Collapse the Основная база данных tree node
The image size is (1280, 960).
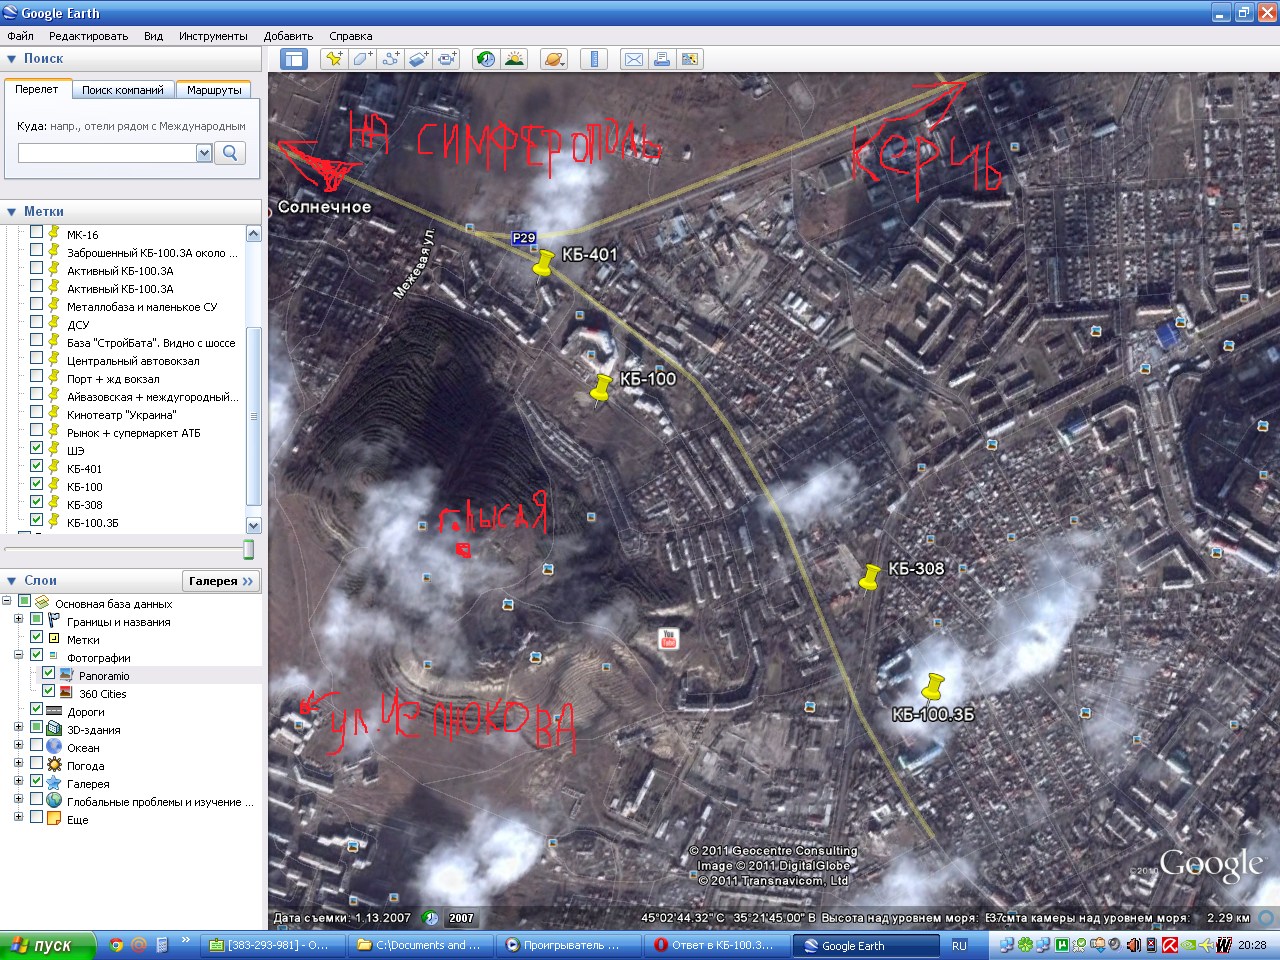click(x=7, y=603)
